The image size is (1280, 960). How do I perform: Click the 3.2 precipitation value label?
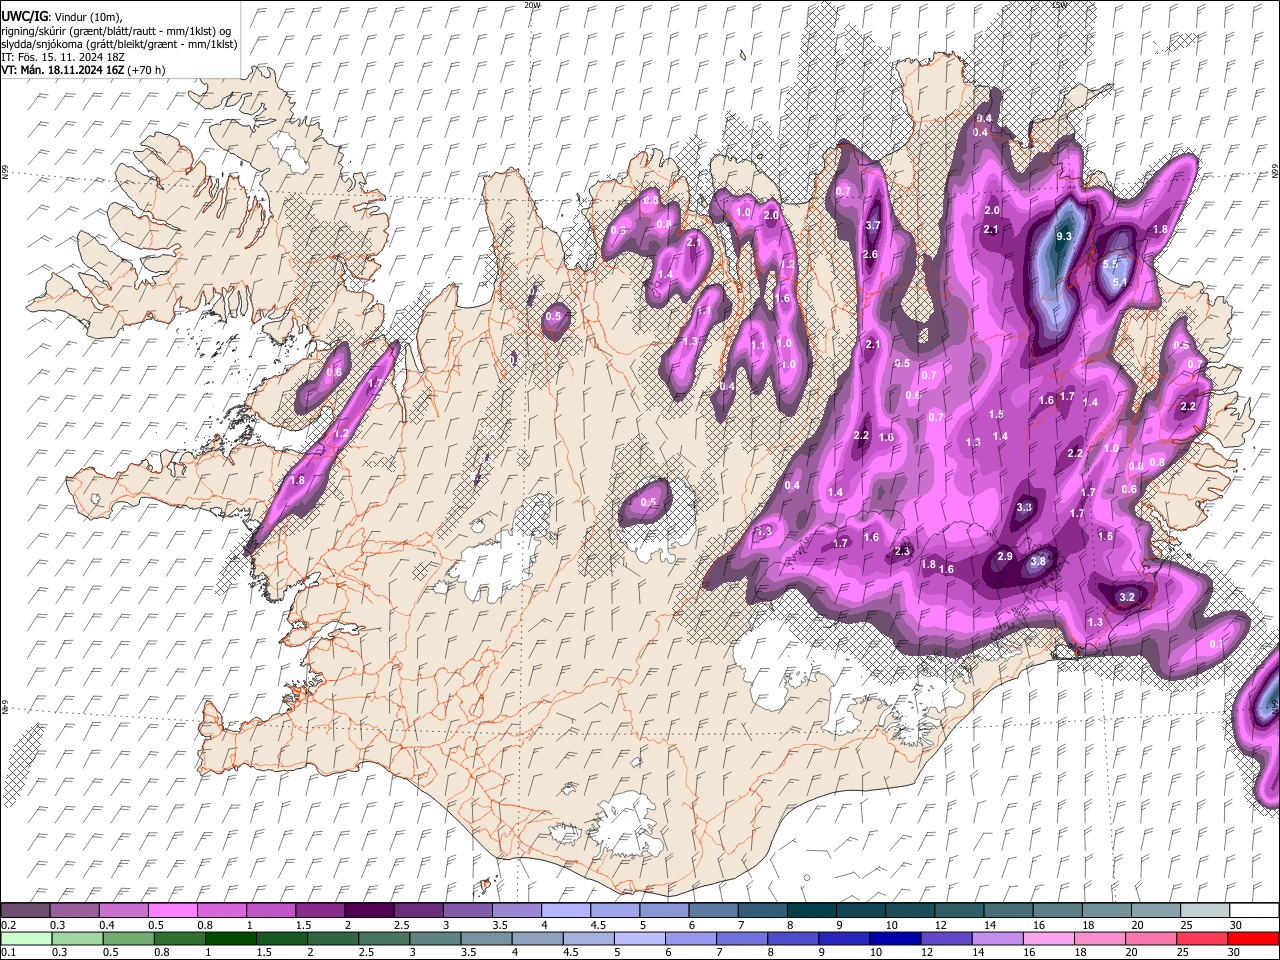[1127, 597]
